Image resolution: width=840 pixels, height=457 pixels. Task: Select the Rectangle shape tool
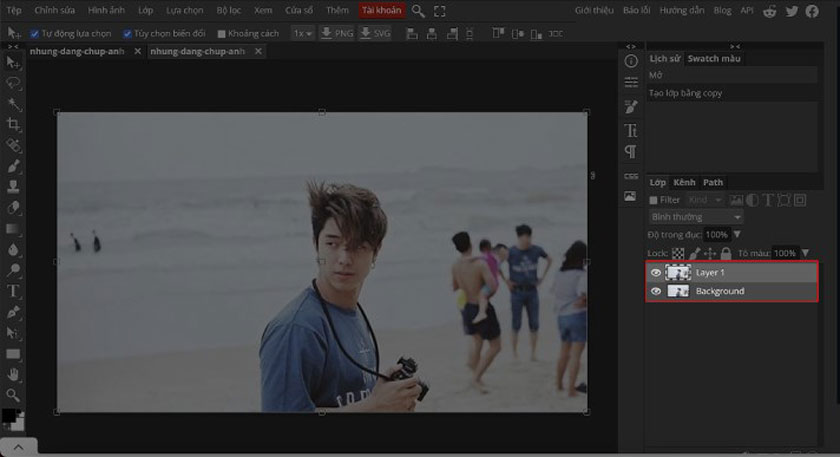click(x=13, y=354)
